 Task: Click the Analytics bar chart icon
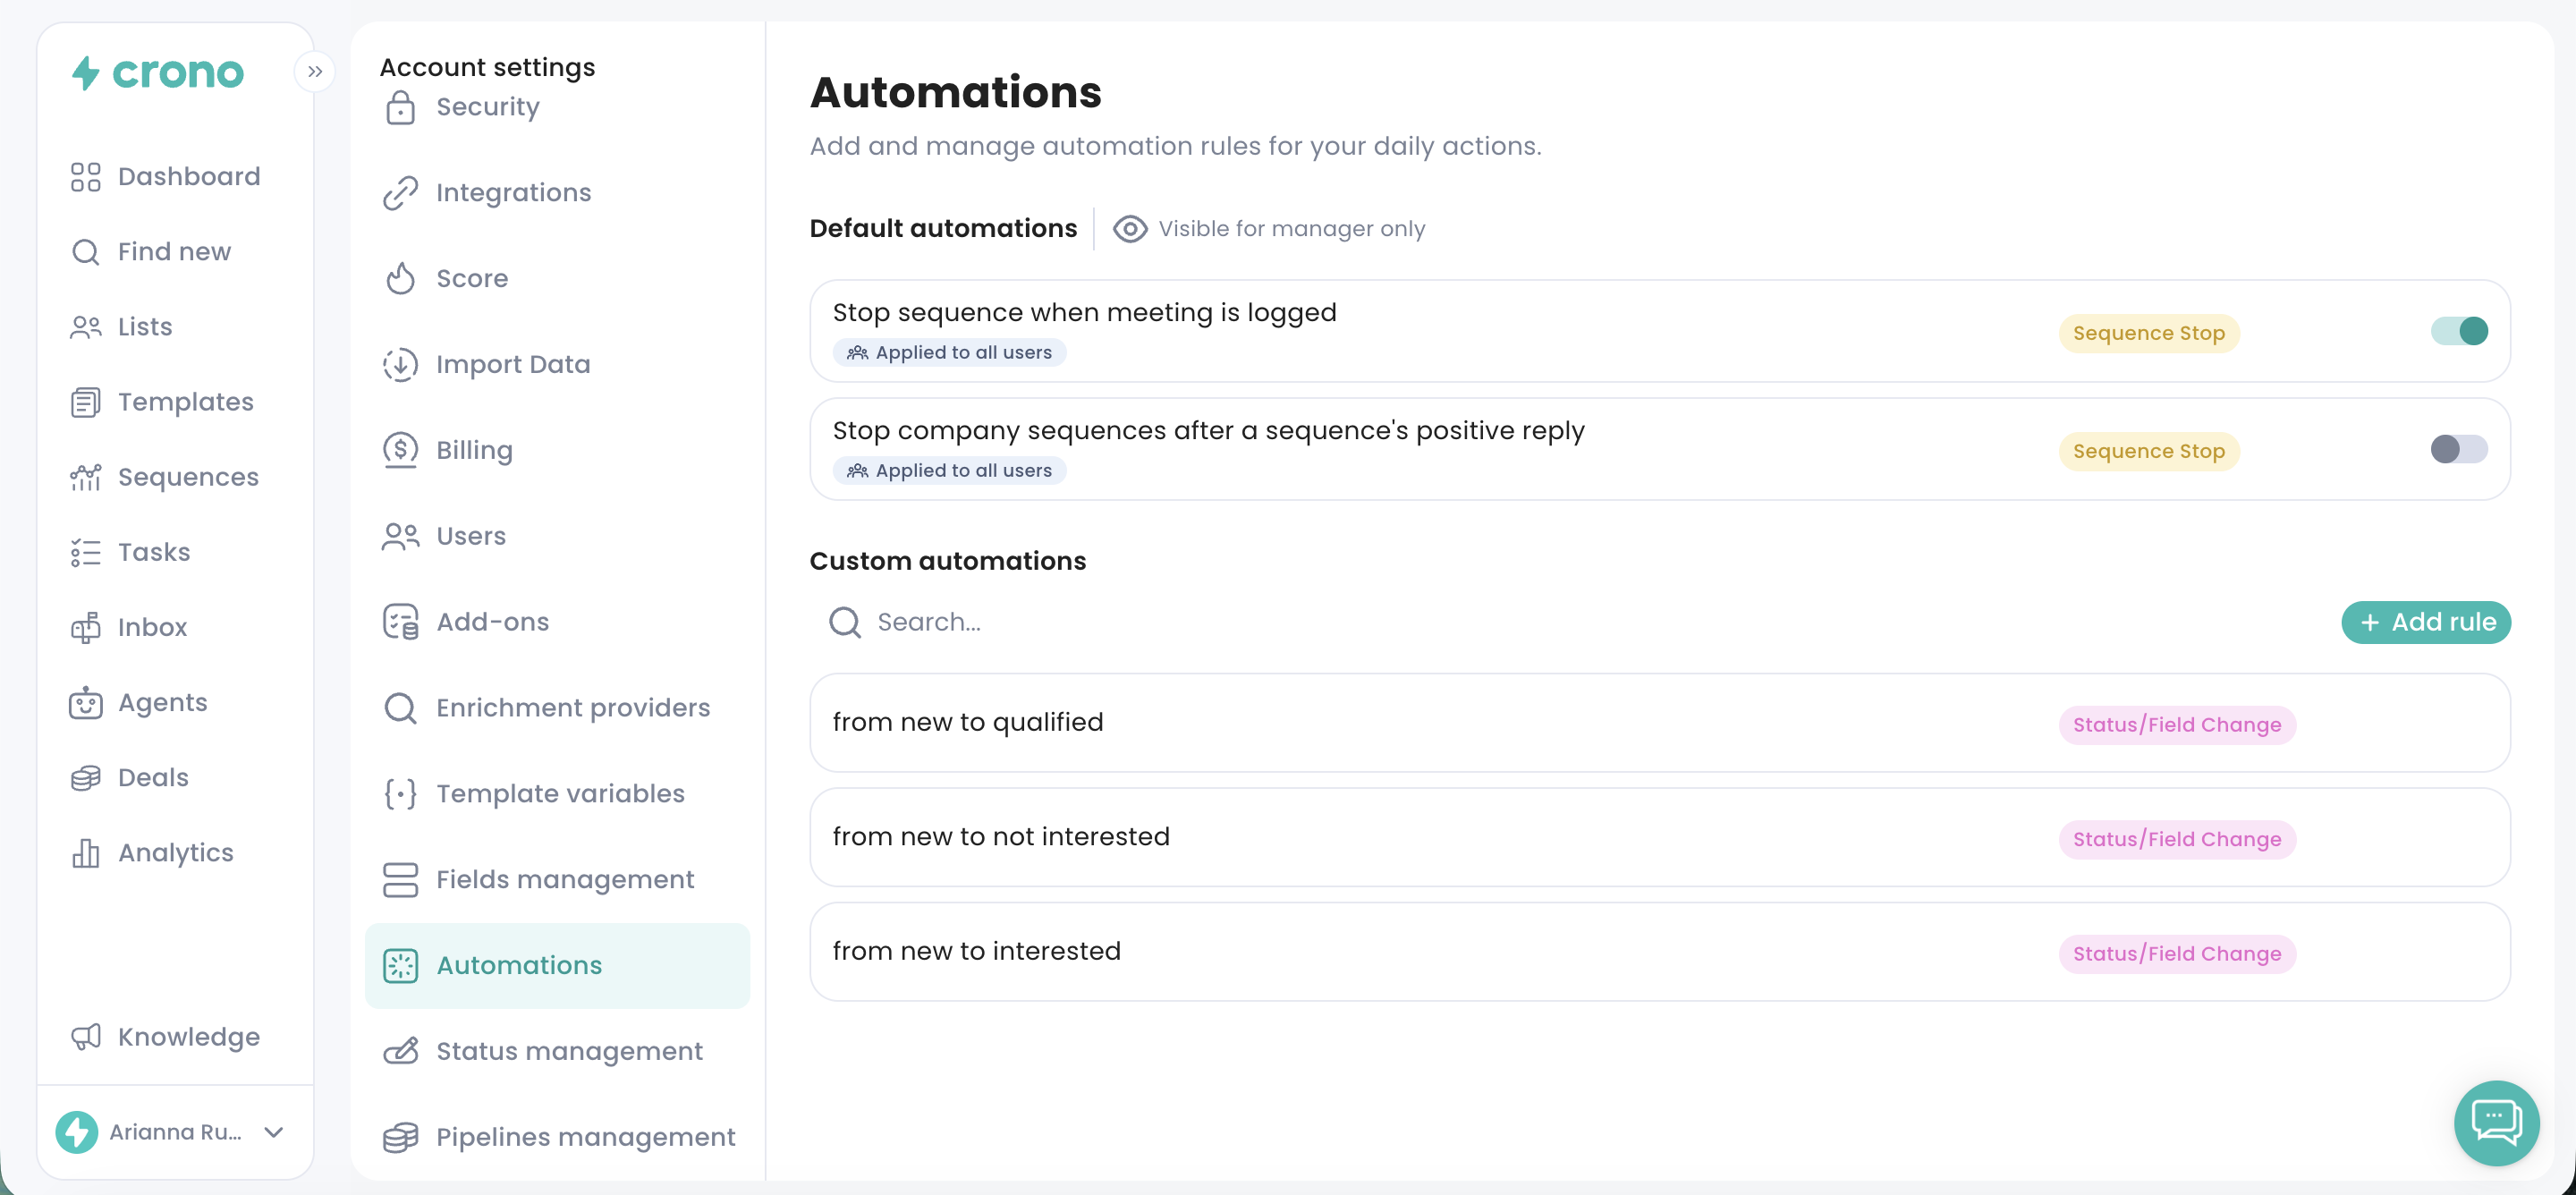[86, 853]
